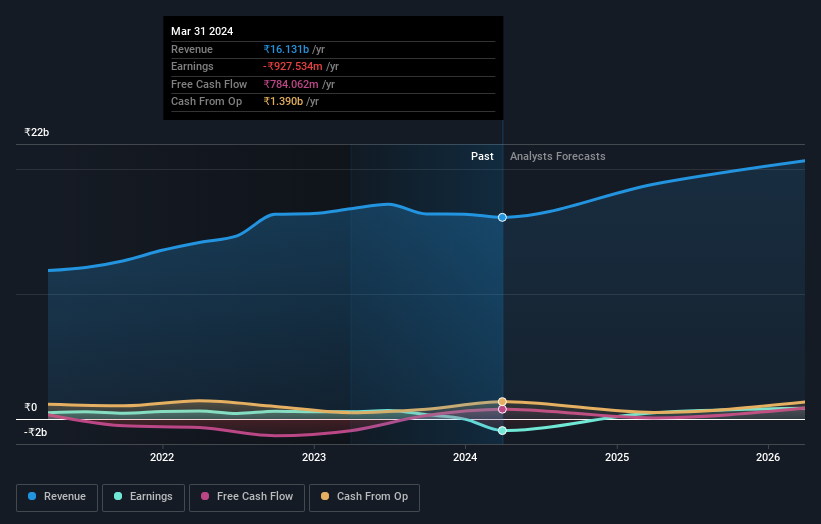Click the -₹927.534m earnings value in tooltip

293,66
